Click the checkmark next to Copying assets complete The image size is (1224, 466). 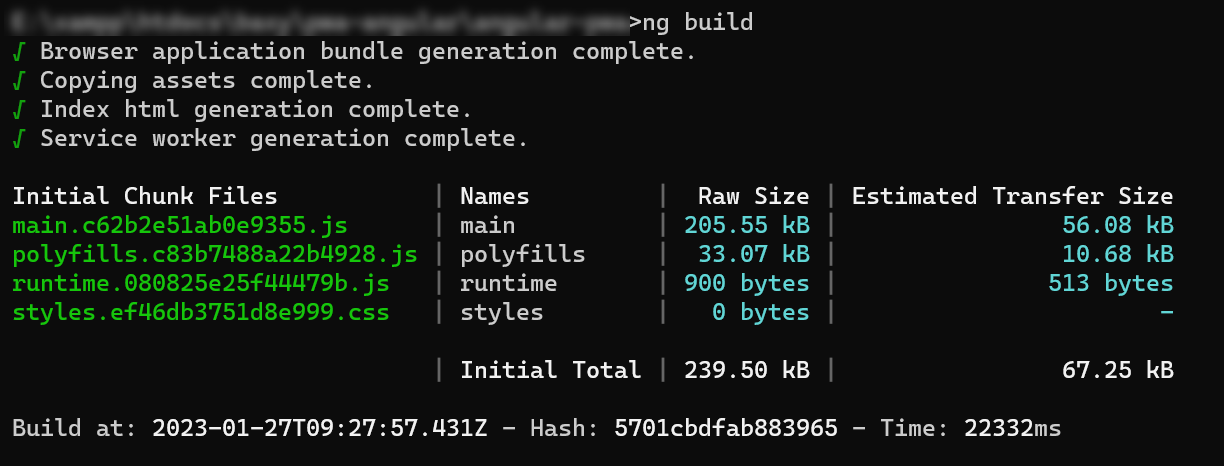pyautogui.click(x=19, y=80)
